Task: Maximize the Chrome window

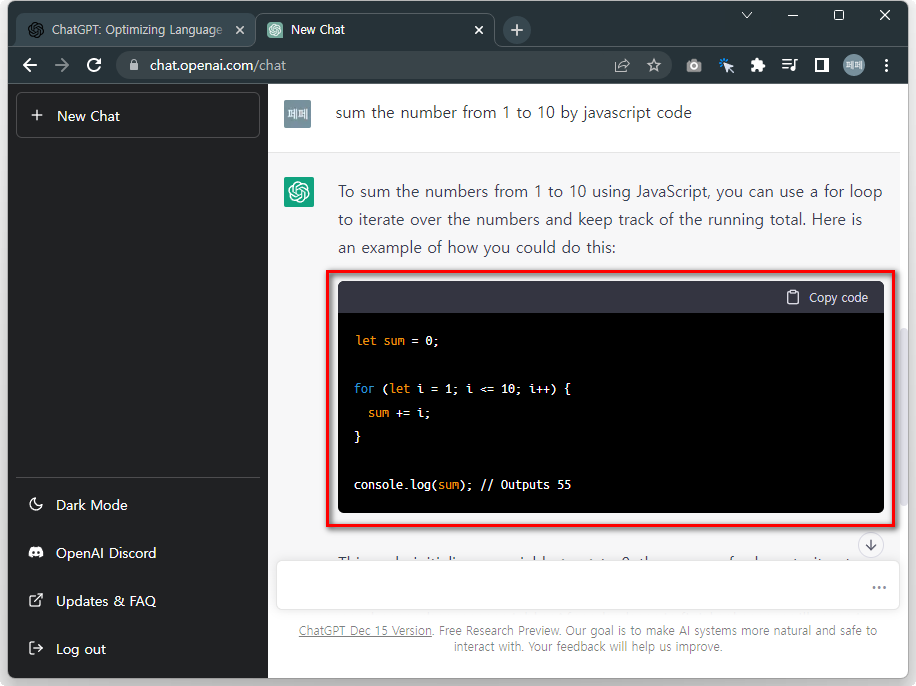Action: point(839,15)
